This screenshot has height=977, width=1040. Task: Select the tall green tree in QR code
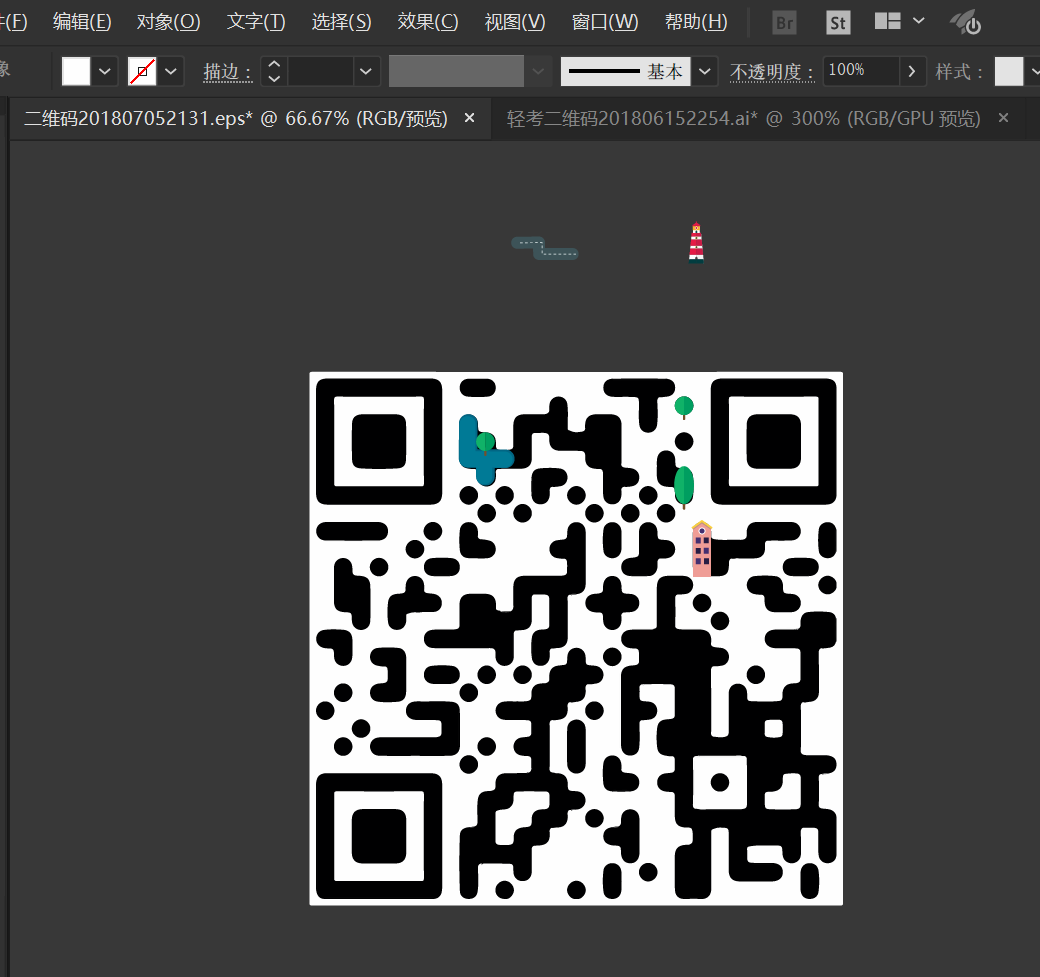(x=684, y=486)
